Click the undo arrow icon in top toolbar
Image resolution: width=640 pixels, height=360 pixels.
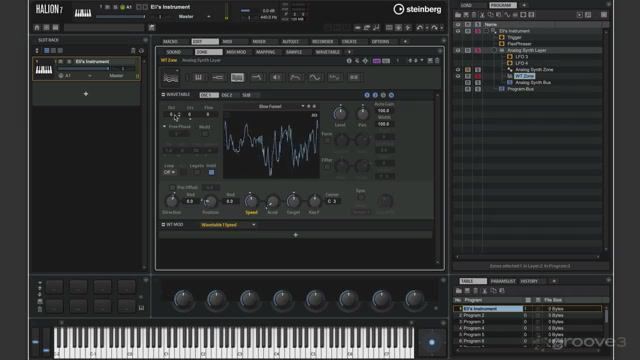pos(420,28)
